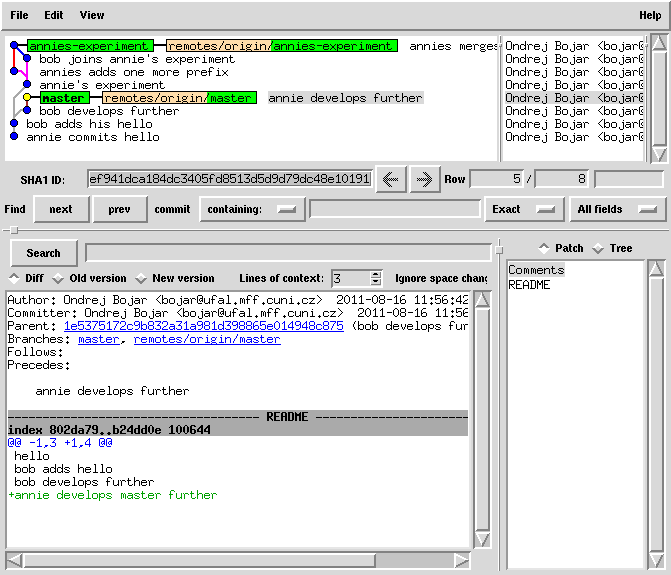Open the View menu
671x575 pixels.
click(x=91, y=15)
